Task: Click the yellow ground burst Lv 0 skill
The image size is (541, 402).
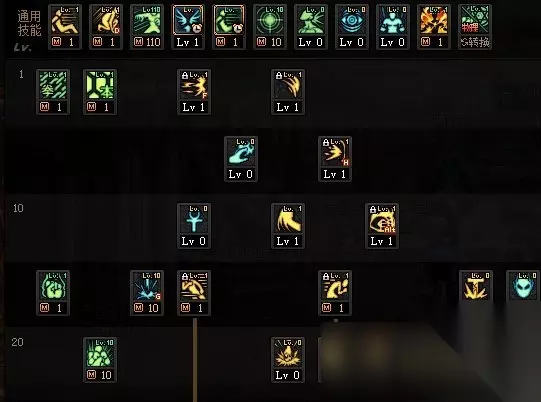Action: pyautogui.click(x=288, y=360)
